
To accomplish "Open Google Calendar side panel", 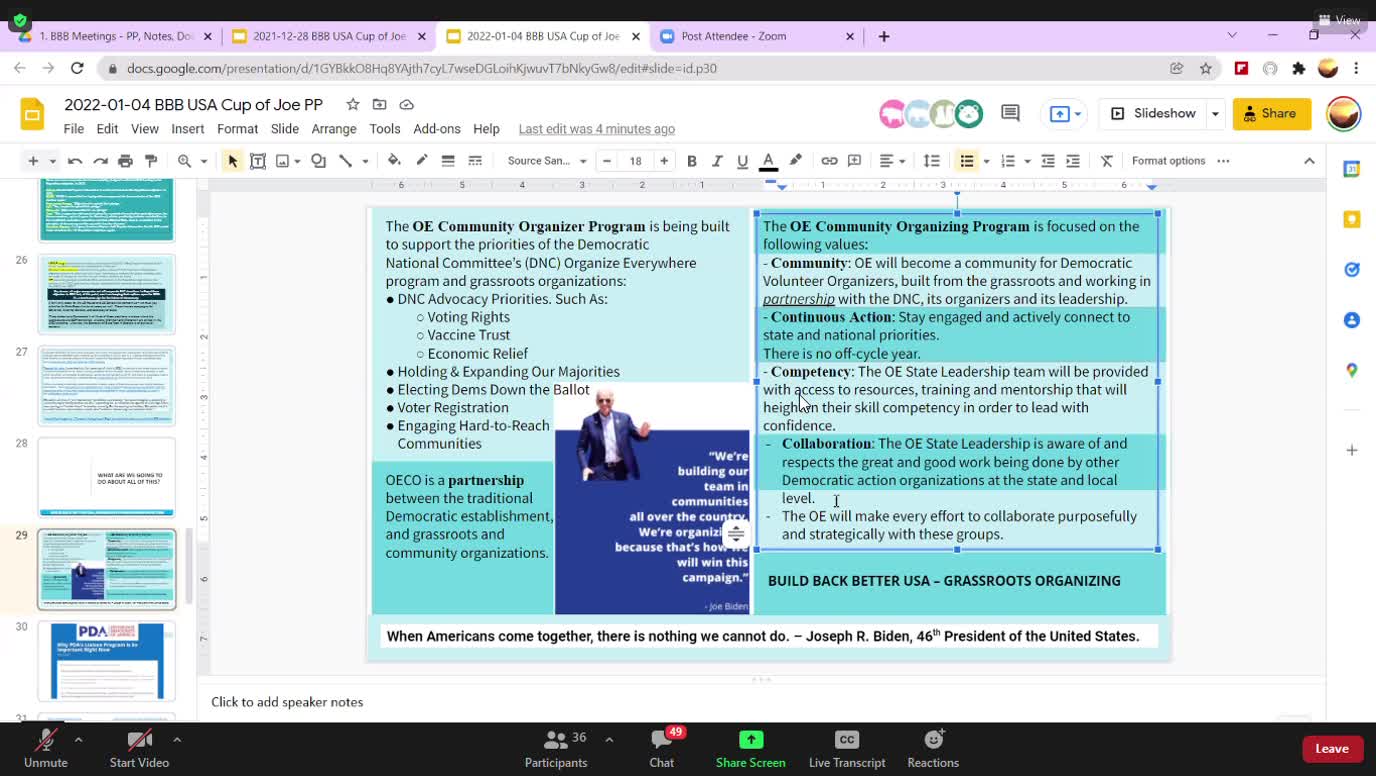I will 1352,170.
